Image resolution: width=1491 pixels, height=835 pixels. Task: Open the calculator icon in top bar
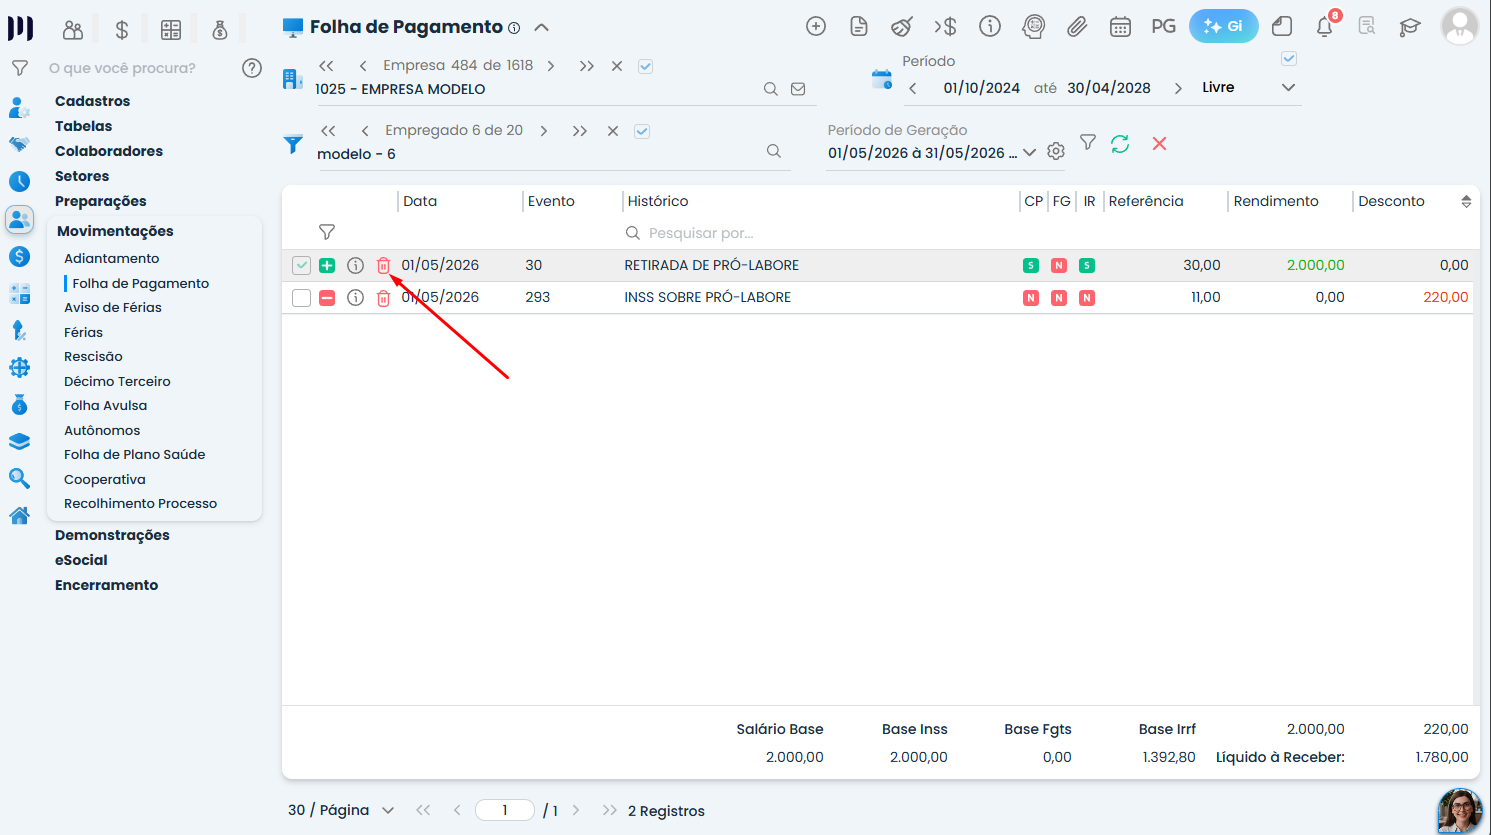tap(171, 30)
